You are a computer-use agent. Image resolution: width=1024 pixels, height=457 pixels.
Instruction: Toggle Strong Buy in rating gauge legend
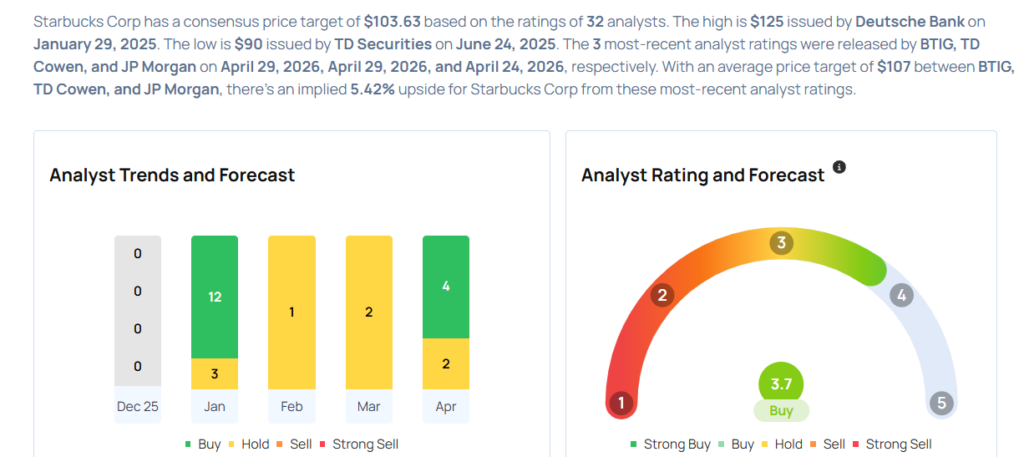pos(674,444)
